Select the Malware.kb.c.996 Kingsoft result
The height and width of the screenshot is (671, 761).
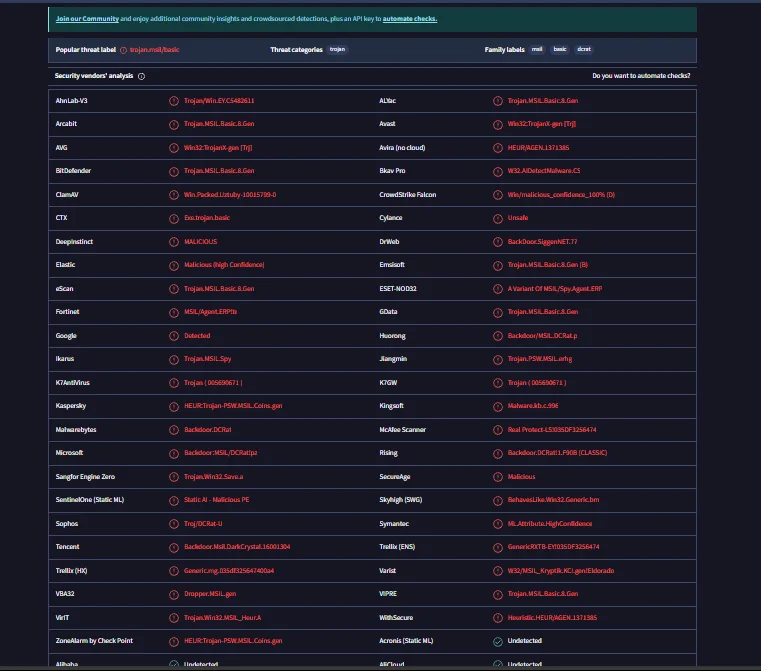533,406
